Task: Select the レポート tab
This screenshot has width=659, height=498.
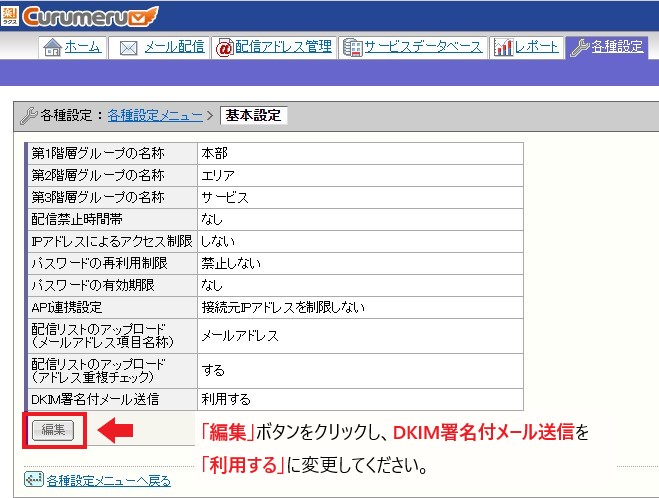Action: click(x=536, y=47)
